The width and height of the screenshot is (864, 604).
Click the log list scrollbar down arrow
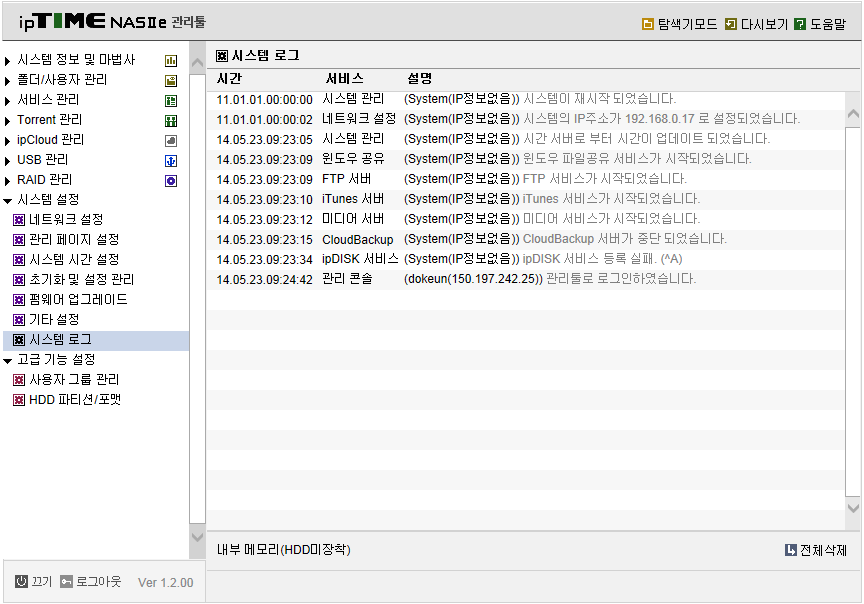click(x=853, y=508)
